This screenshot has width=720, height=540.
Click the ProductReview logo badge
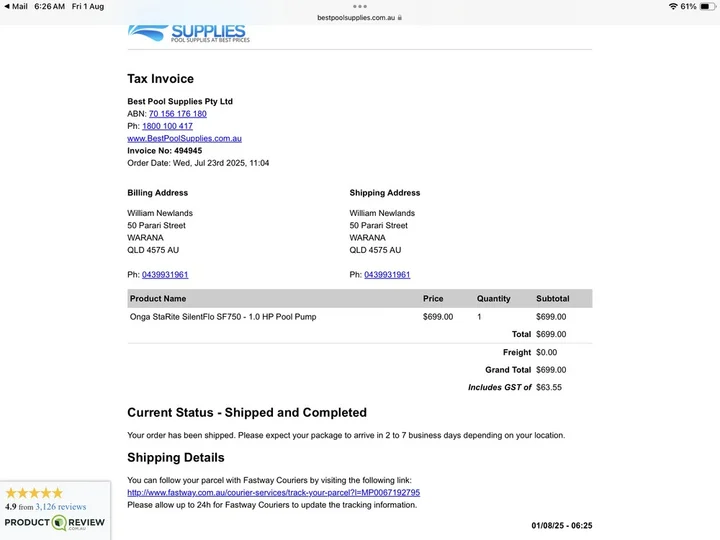pos(55,523)
